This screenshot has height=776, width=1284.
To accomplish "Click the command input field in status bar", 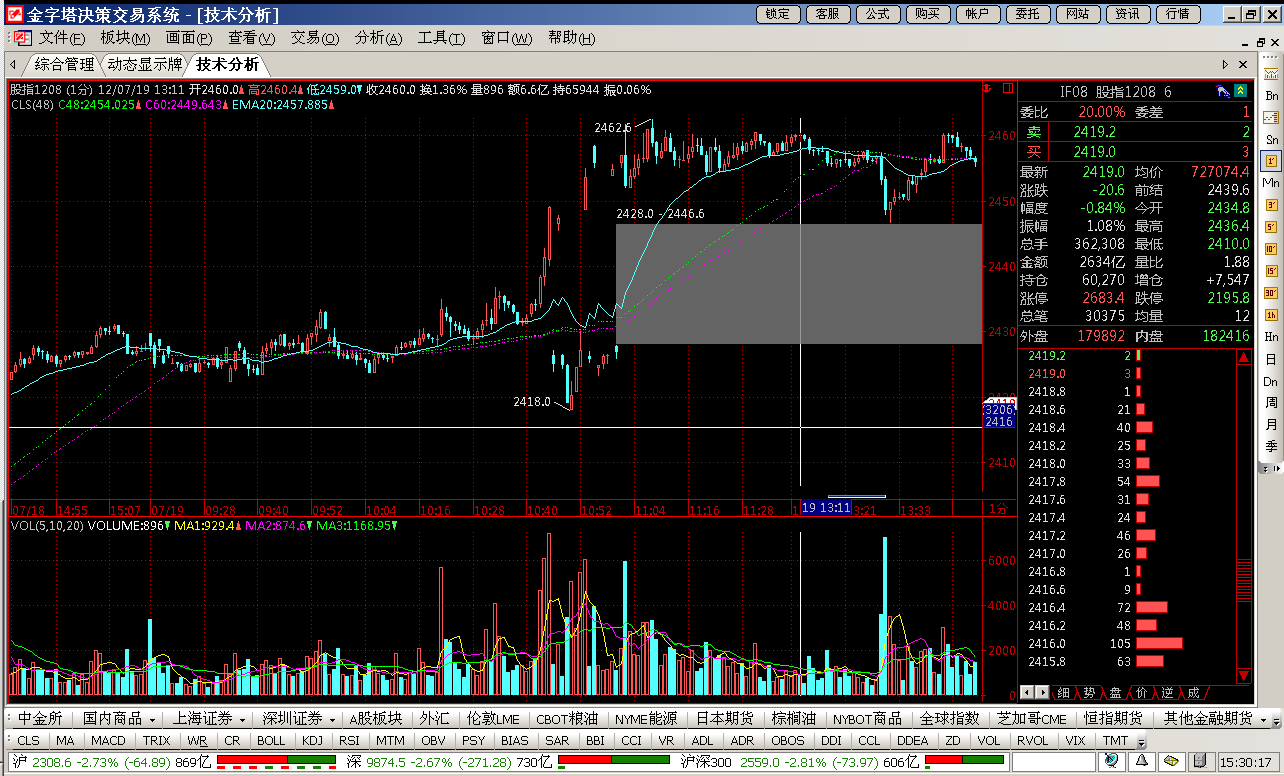I will point(1053,762).
